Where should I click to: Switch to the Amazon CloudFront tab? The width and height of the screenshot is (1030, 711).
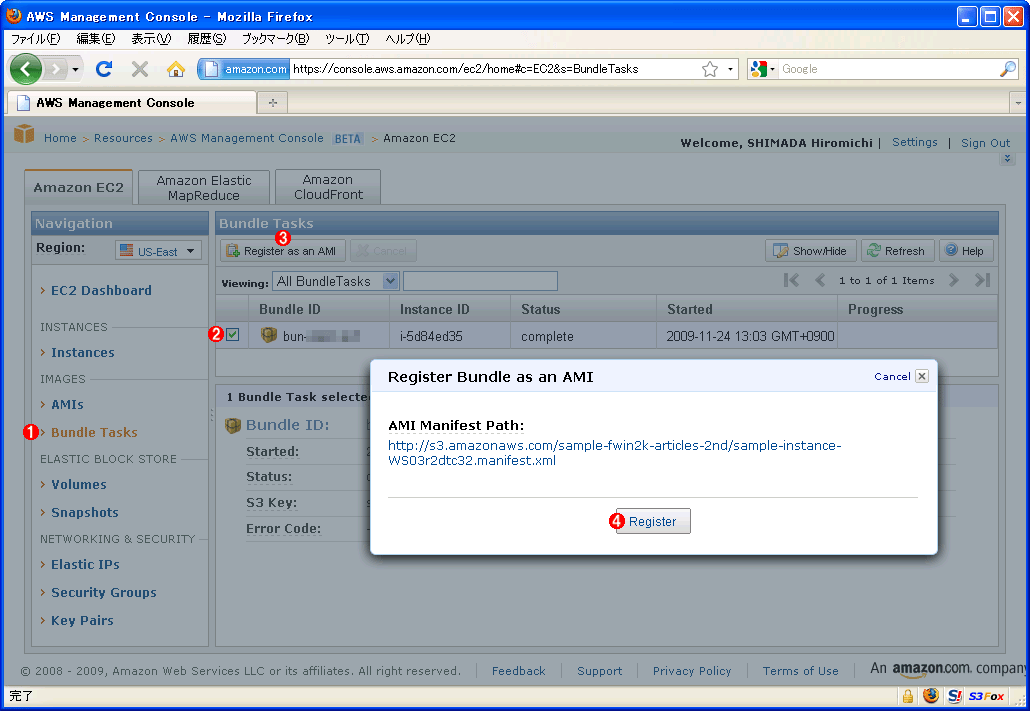point(328,187)
